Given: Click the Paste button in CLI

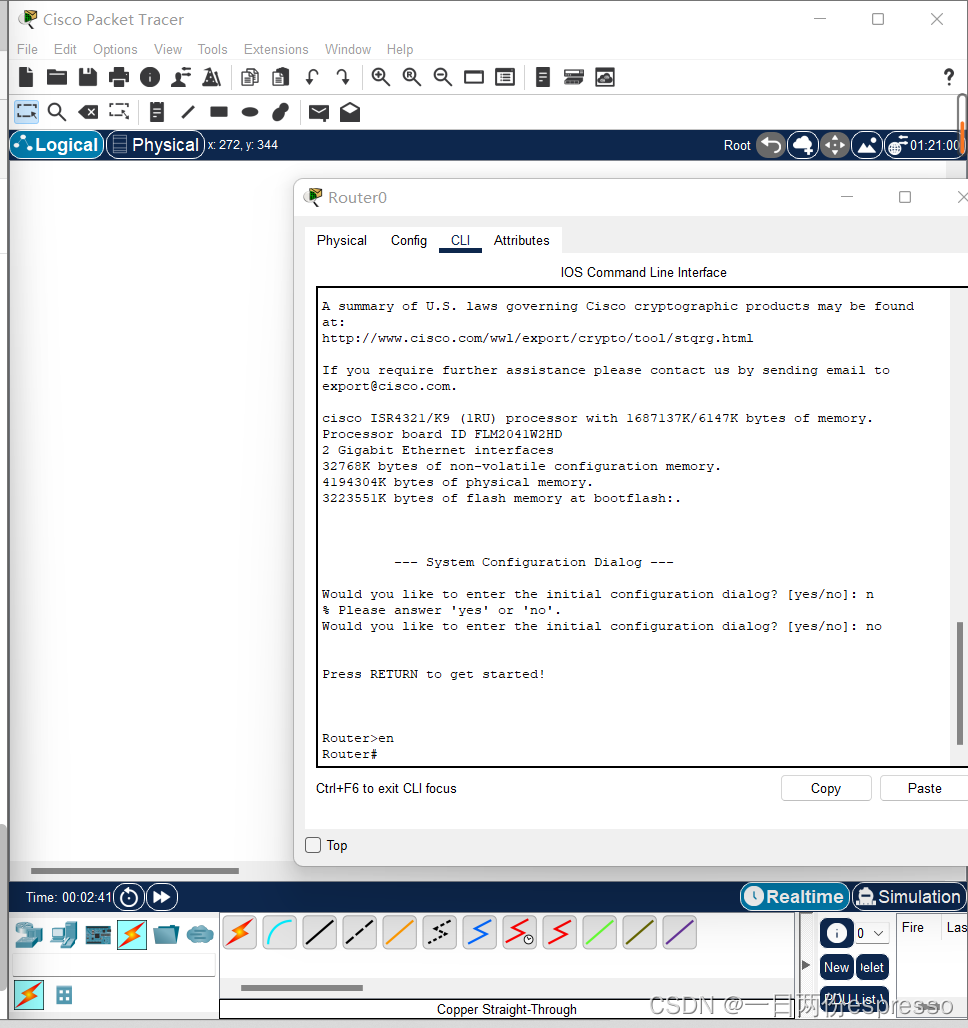Looking at the screenshot, I should (x=924, y=788).
